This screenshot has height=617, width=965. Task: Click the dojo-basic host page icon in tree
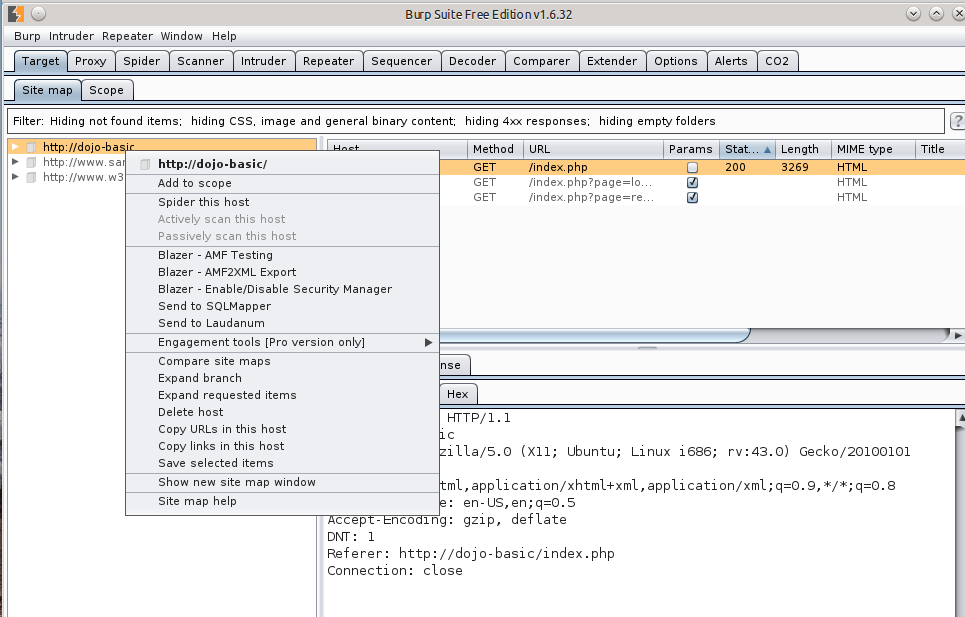31,148
